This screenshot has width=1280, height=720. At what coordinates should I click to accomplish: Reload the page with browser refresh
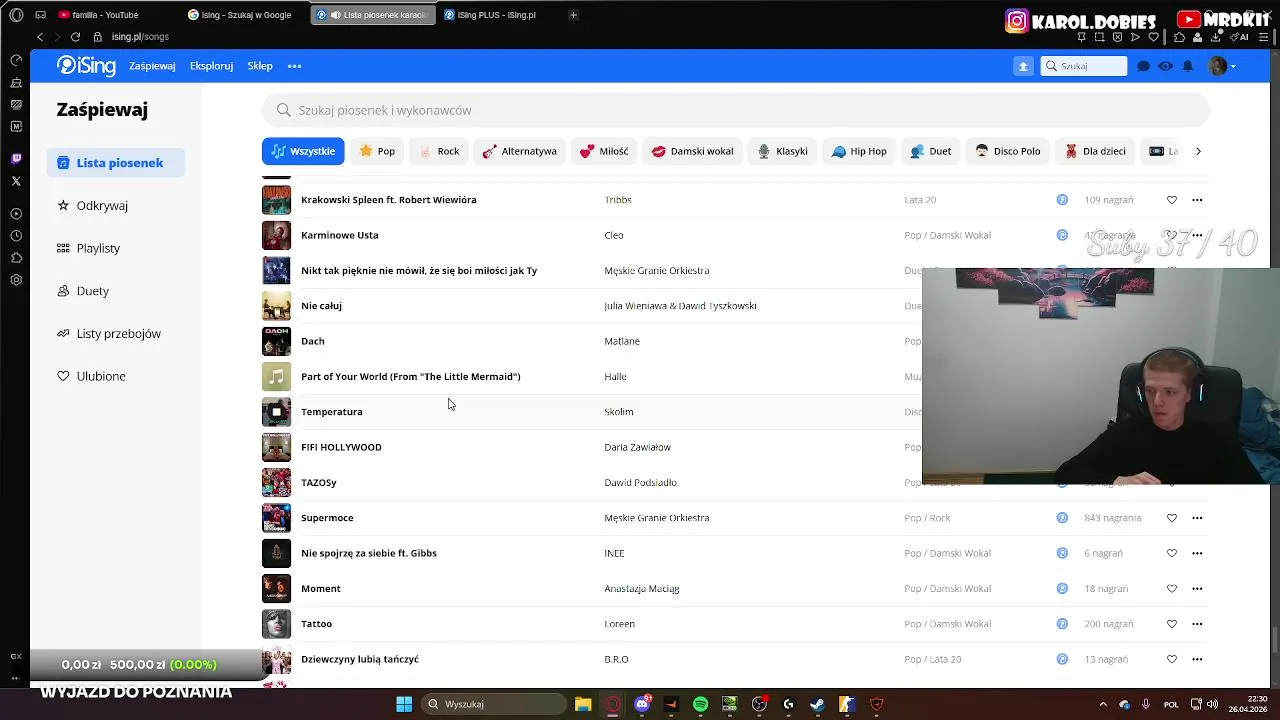click(x=75, y=37)
